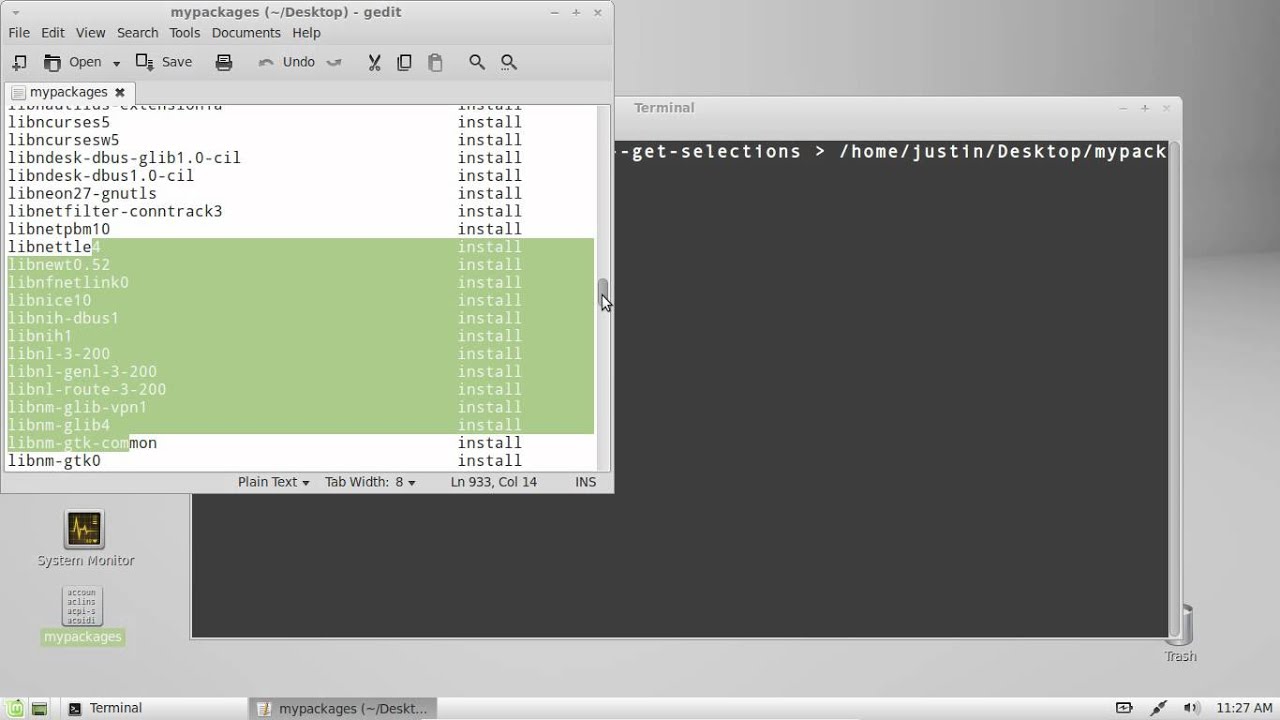Click the network icon in system tray
The image size is (1280, 720).
pos(1158,708)
